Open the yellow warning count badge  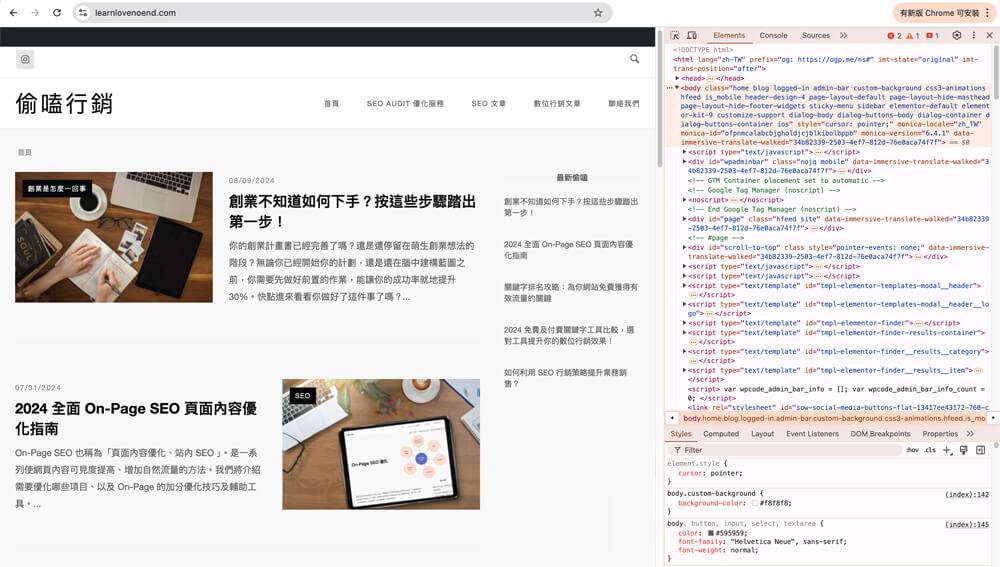tap(913, 36)
